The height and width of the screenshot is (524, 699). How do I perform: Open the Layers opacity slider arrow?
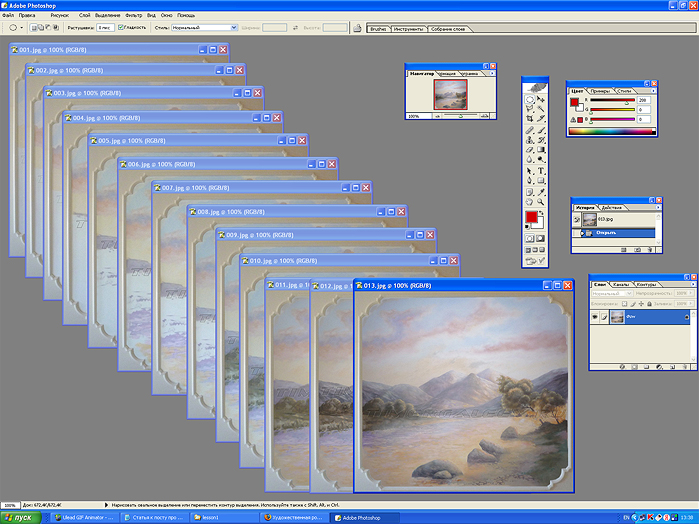point(691,293)
